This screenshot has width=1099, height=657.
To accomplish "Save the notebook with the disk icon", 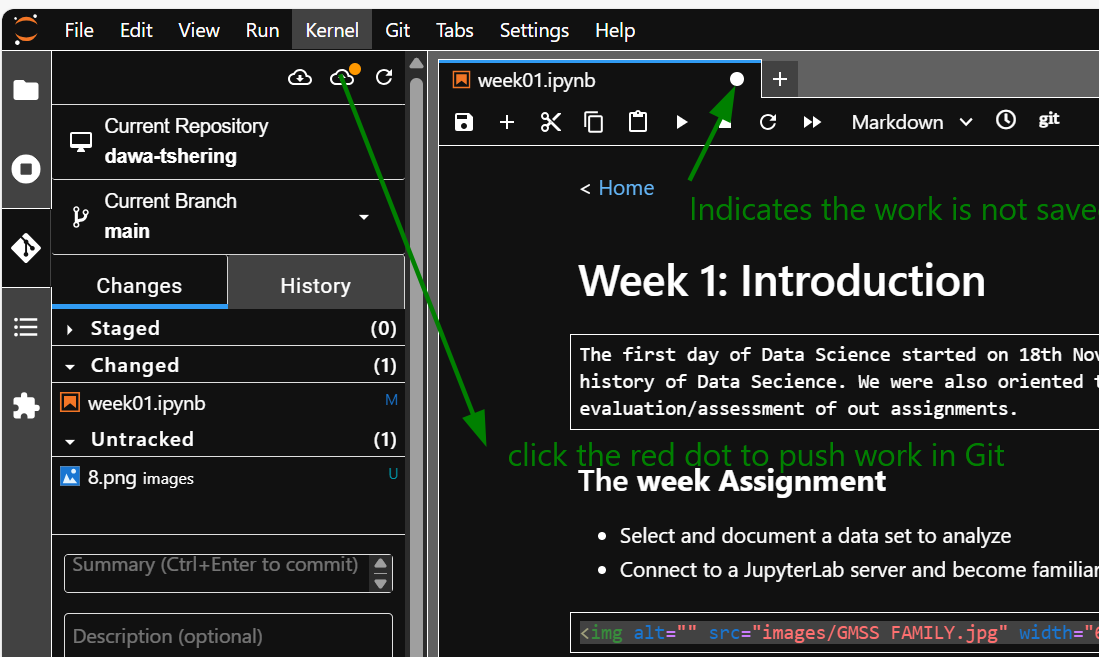I will (464, 122).
